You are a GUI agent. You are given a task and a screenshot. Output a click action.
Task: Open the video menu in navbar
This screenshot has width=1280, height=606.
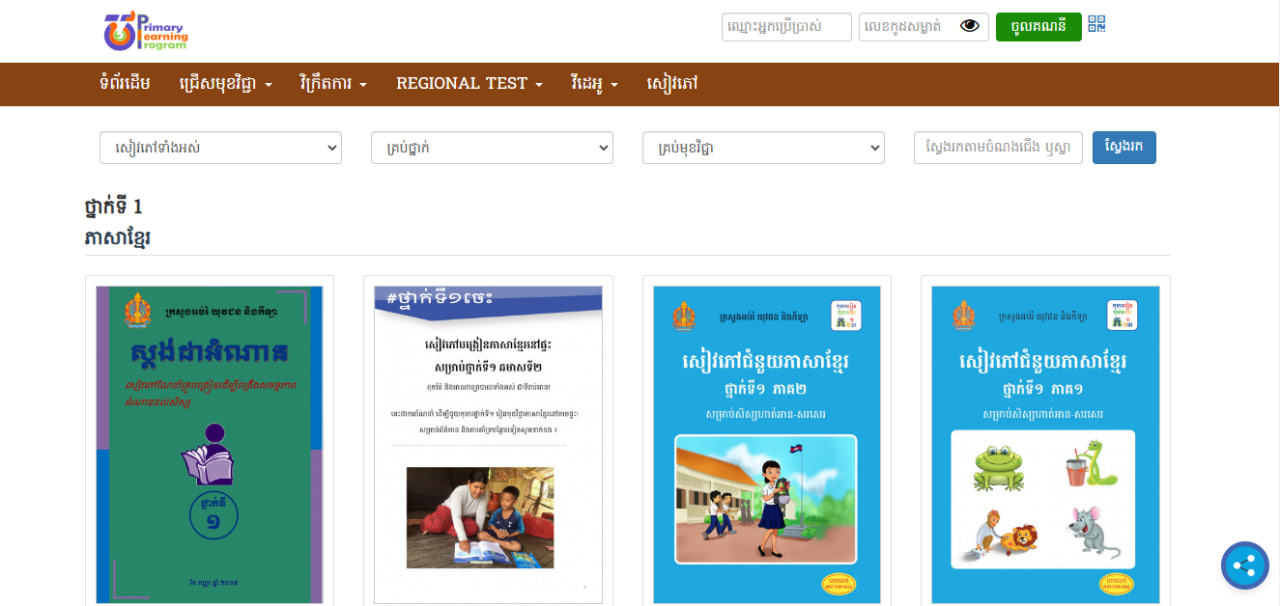(594, 84)
